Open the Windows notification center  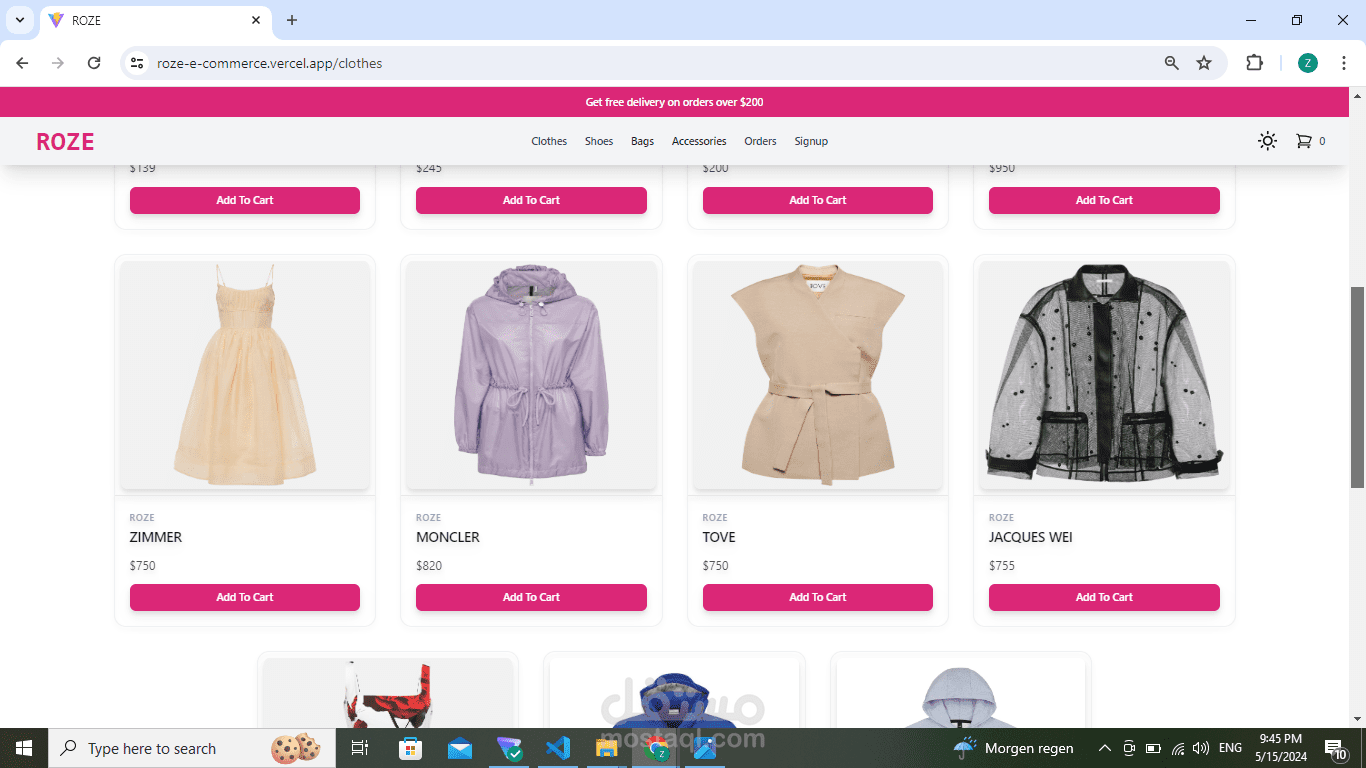pos(1336,748)
